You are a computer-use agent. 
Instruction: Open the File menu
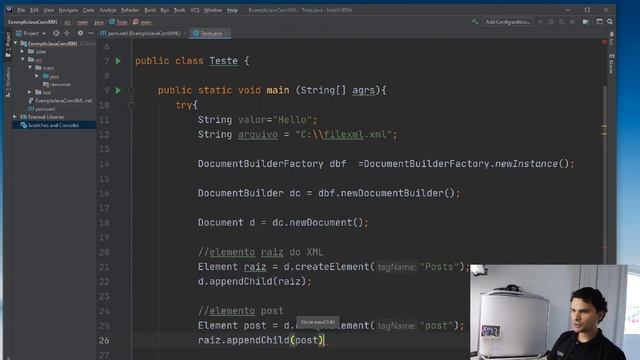[x=21, y=10]
